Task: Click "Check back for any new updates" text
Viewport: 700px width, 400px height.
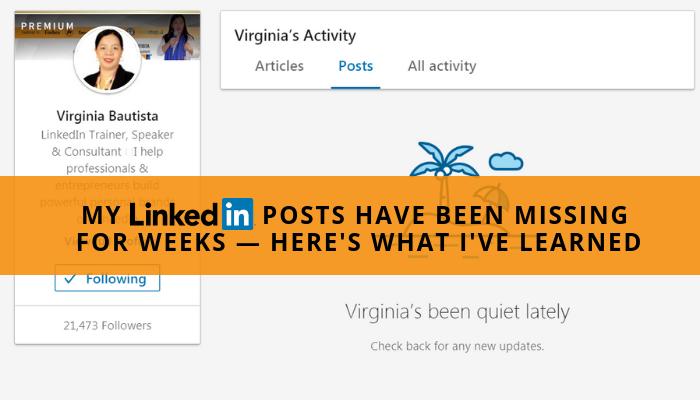Action: [457, 346]
